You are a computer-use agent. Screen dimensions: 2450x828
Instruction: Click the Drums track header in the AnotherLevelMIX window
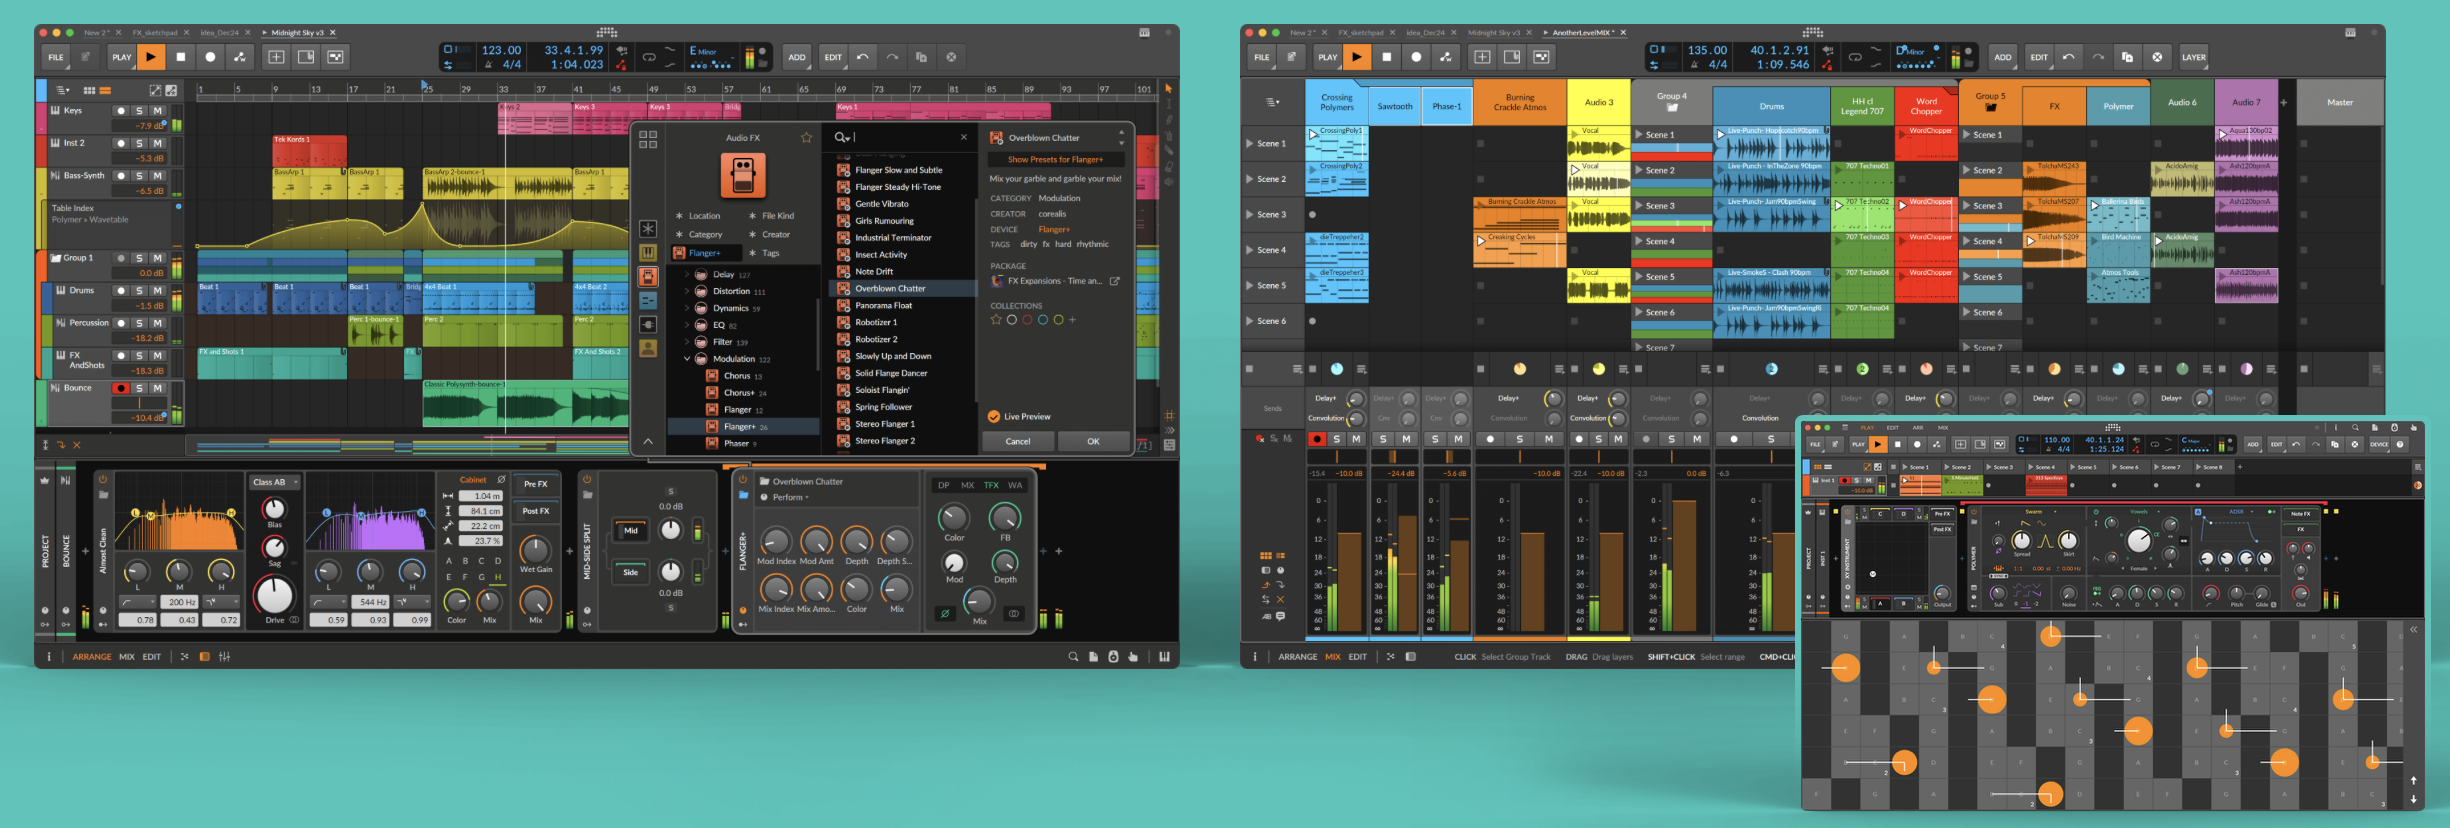(x=1771, y=107)
